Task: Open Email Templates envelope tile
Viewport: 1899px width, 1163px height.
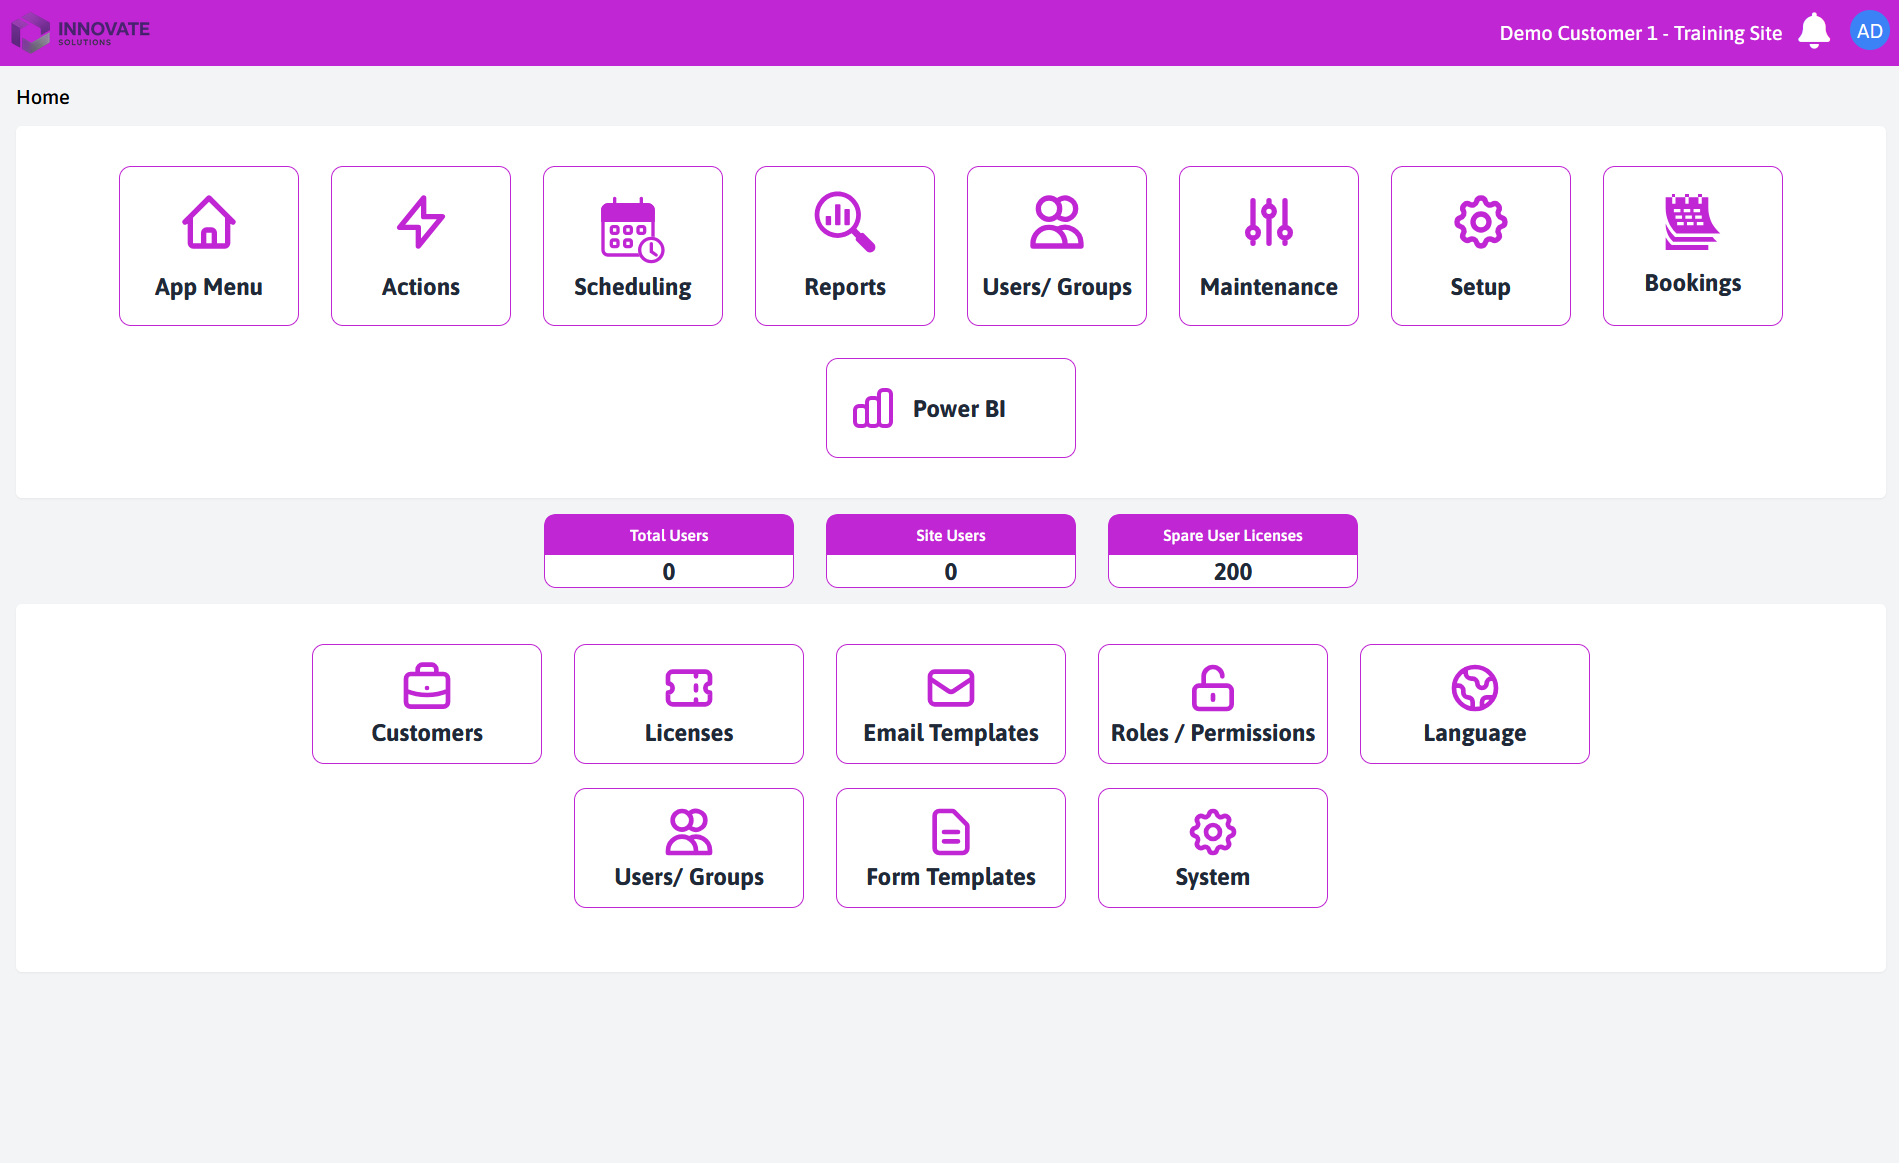Action: tap(951, 704)
